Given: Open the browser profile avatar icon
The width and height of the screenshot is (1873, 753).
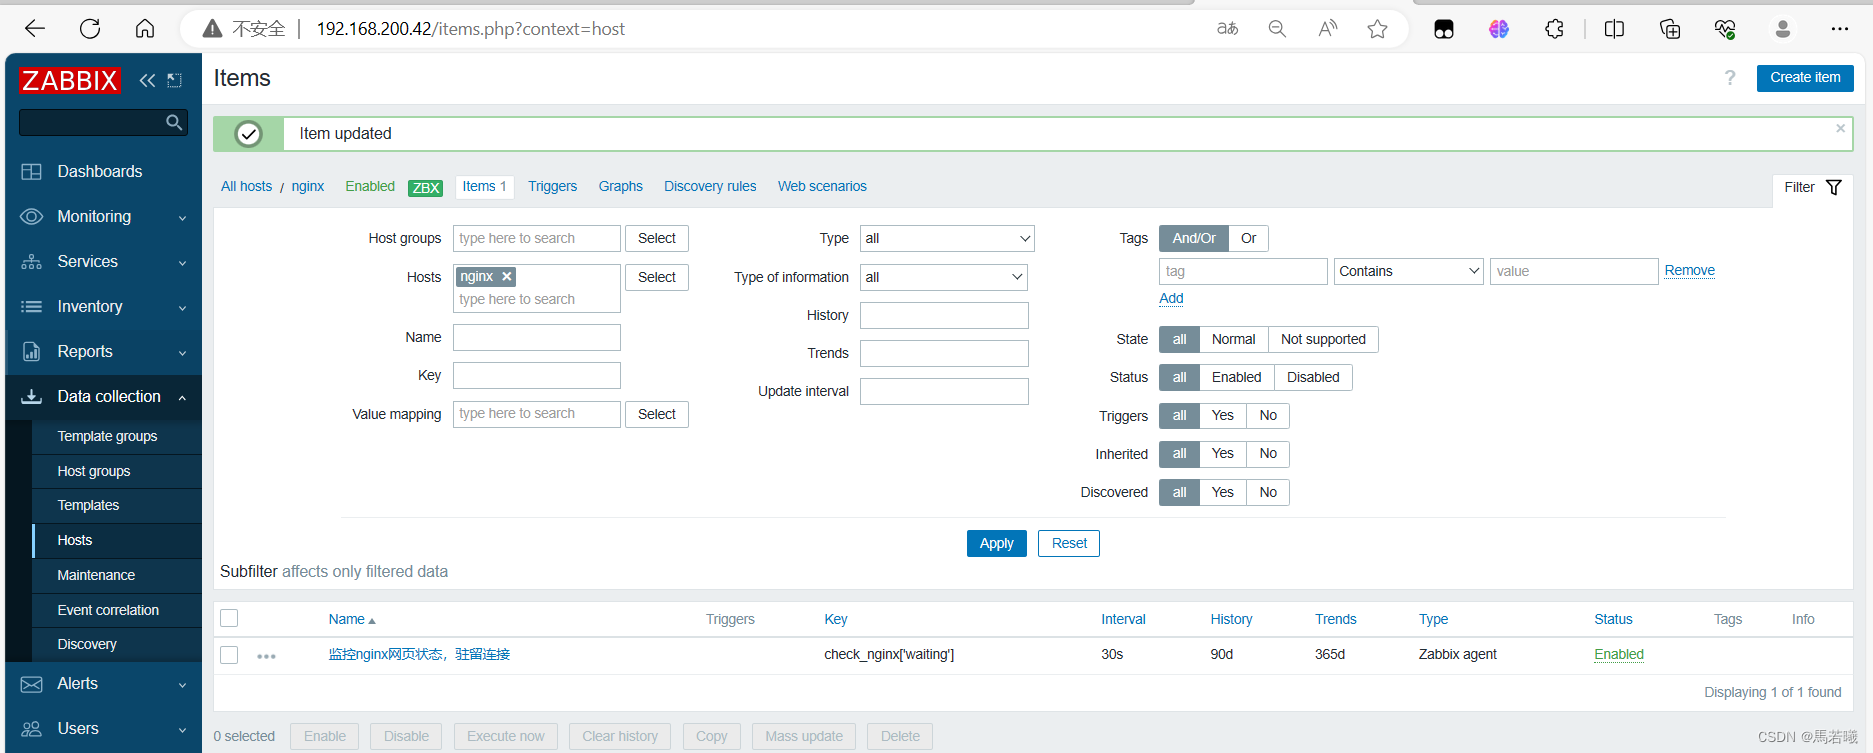Looking at the screenshot, I should tap(1782, 29).
